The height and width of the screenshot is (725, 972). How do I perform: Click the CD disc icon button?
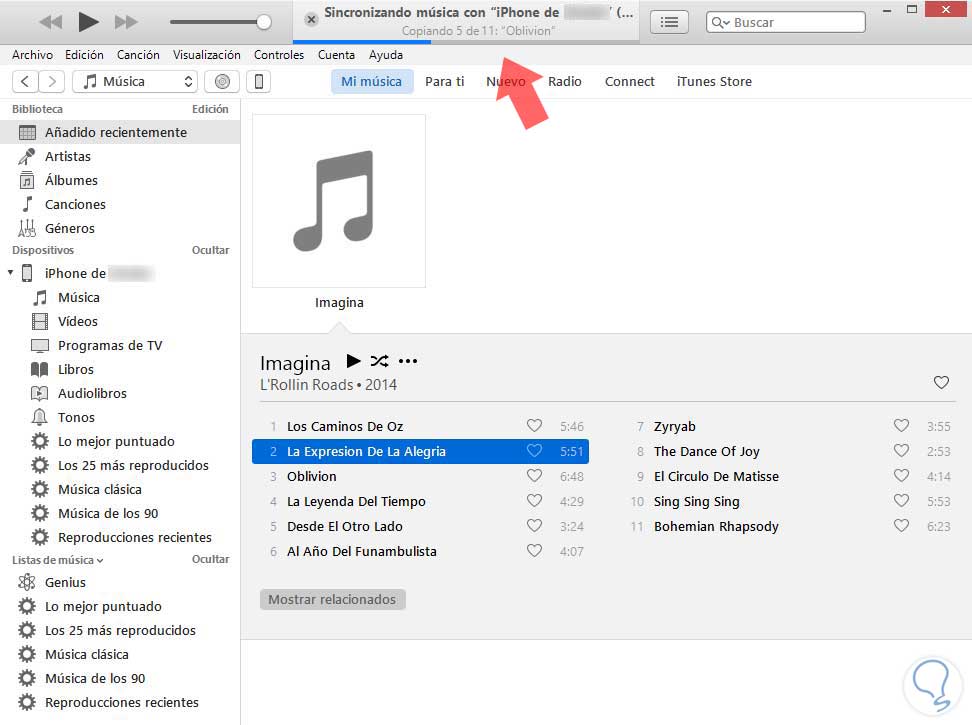tap(222, 81)
